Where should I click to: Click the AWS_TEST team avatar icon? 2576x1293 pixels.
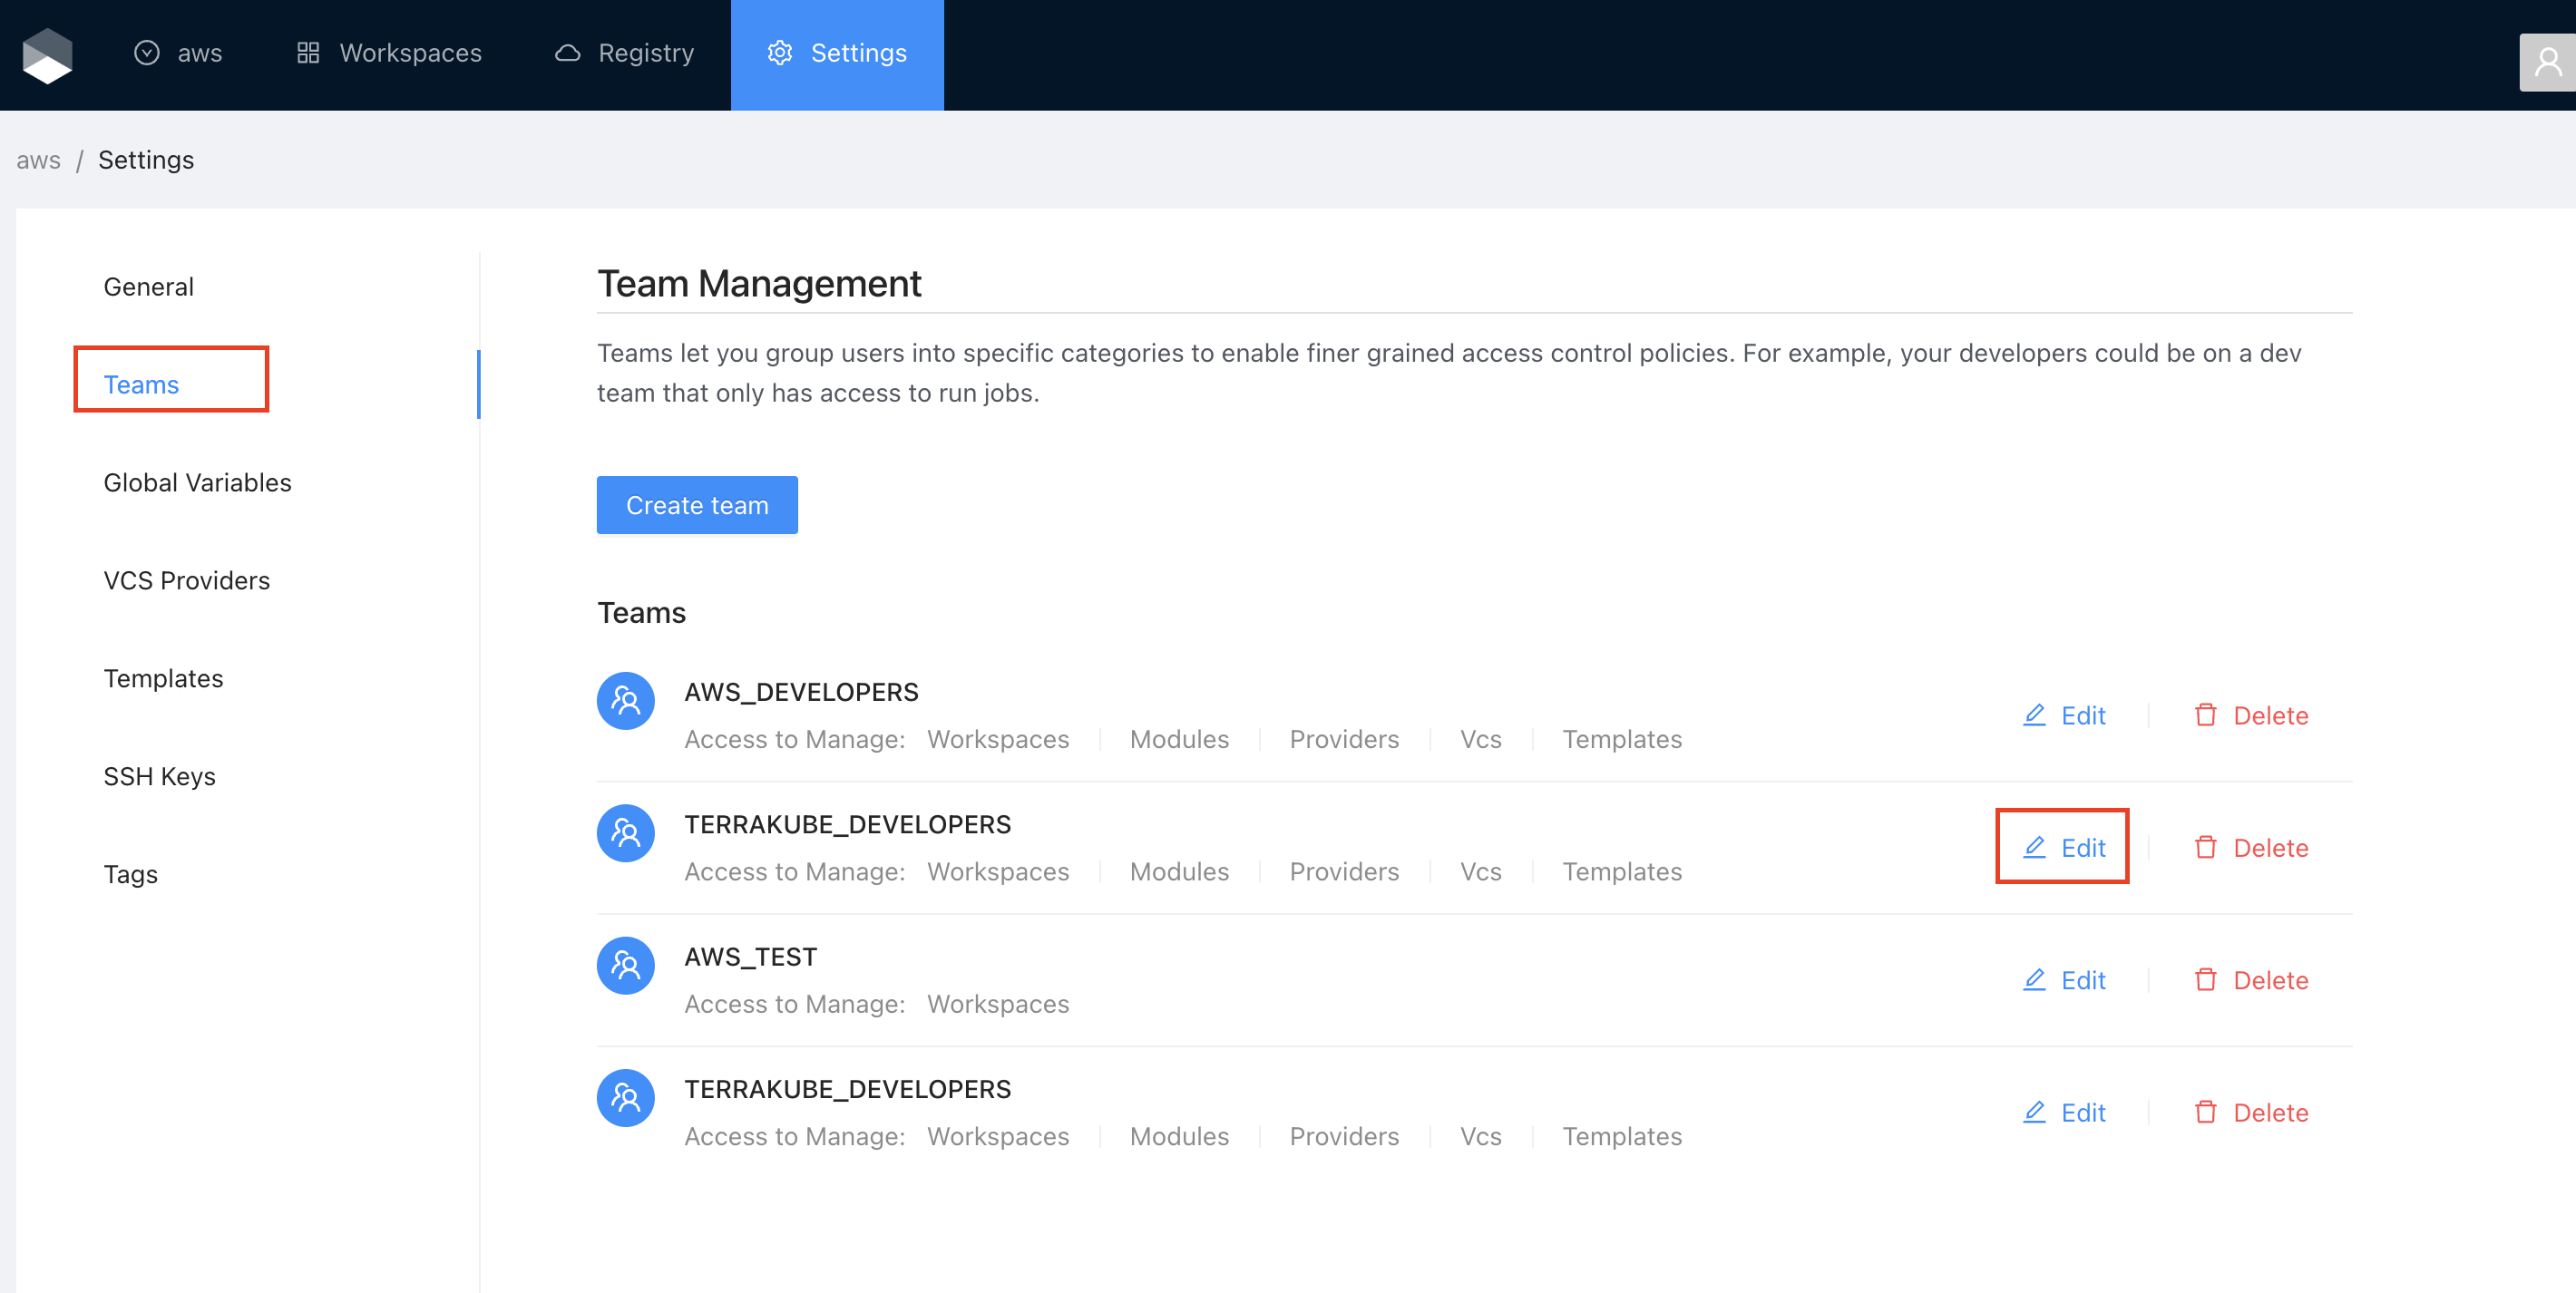pos(625,965)
